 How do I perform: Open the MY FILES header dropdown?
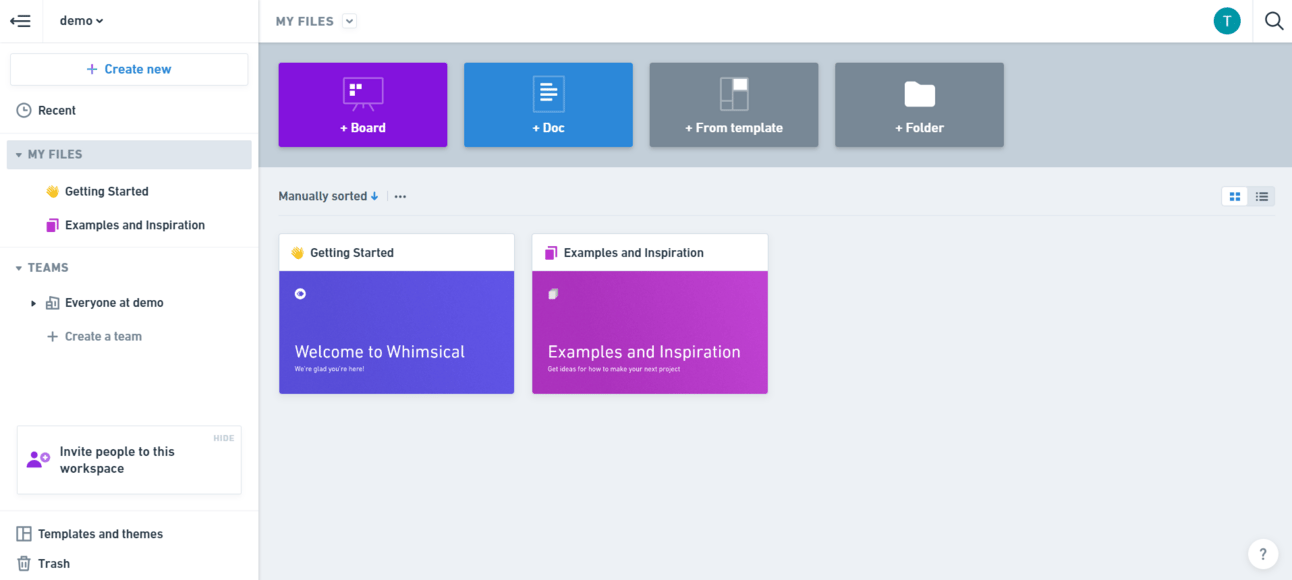(x=349, y=21)
